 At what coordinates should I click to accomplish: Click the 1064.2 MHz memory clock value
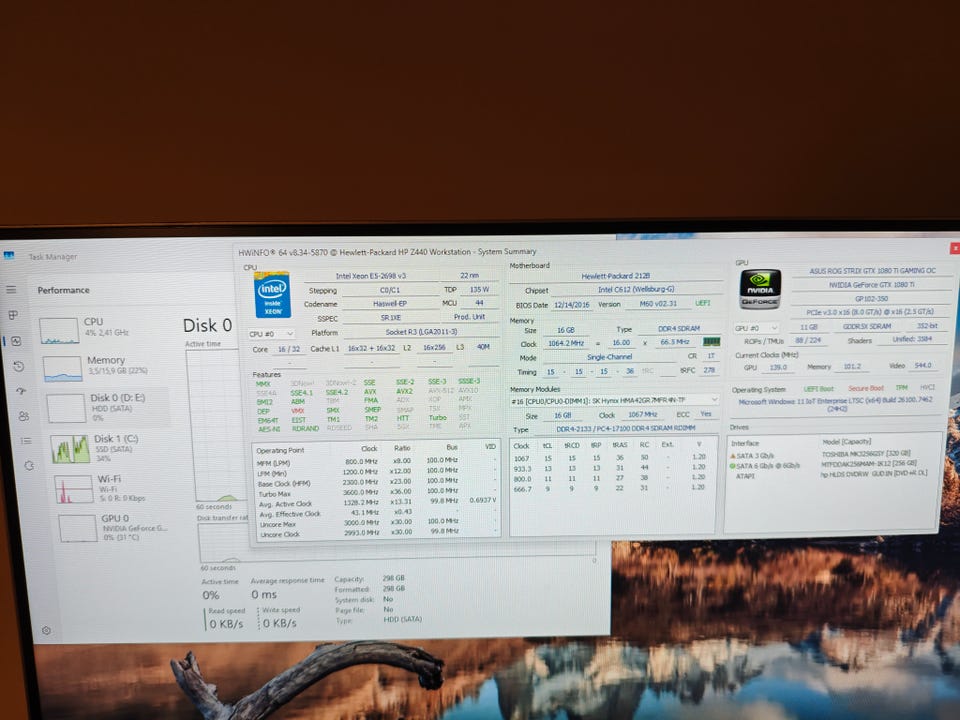[566, 343]
